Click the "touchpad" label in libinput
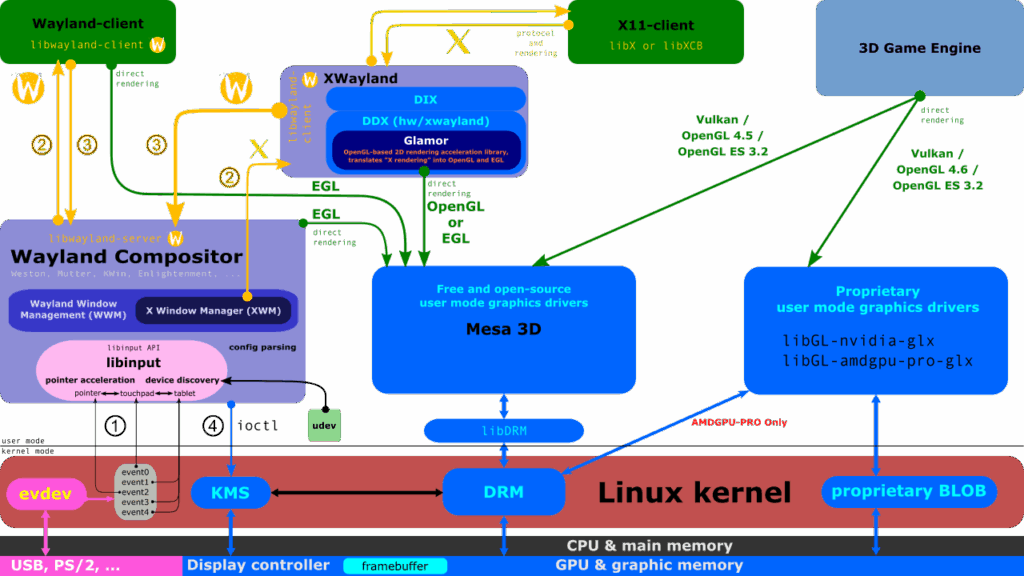This screenshot has width=1024, height=576. click(136, 393)
